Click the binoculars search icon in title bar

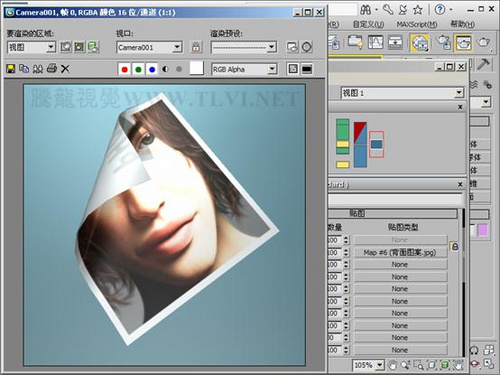[365, 10]
